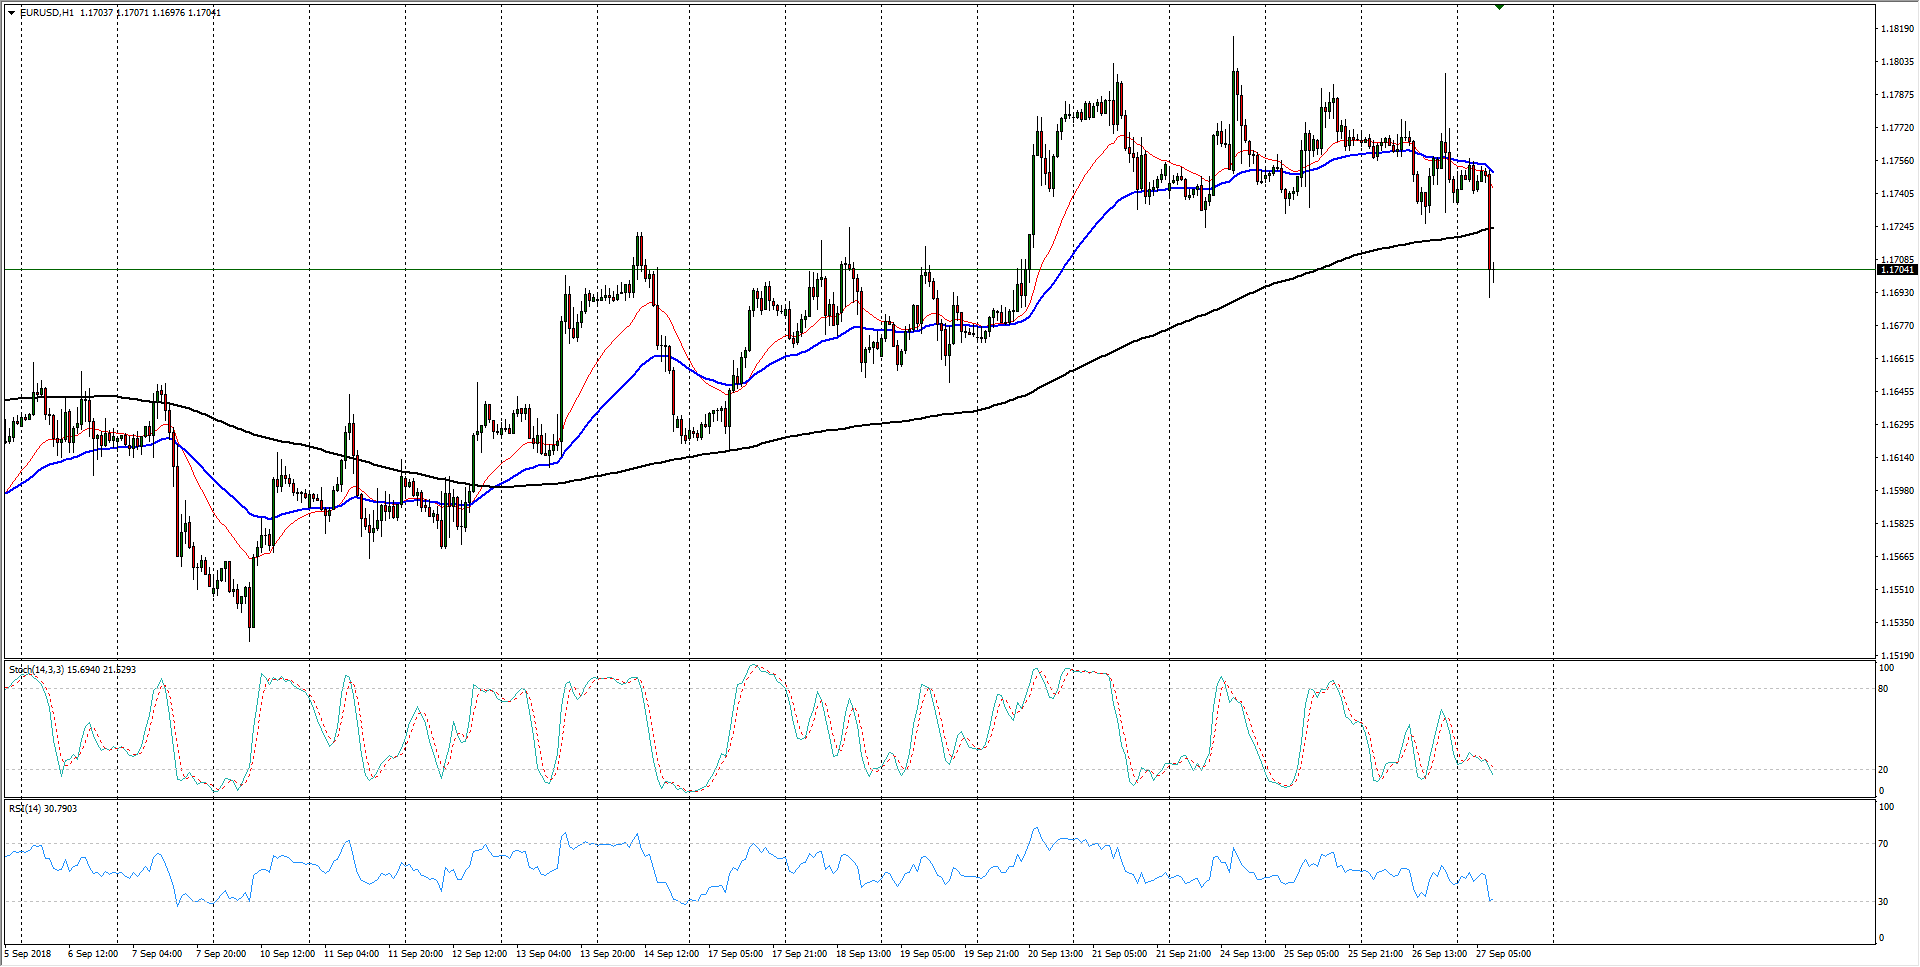Image resolution: width=1920 pixels, height=967 pixels.
Task: Click the 1.17560 price axis label
Action: (1897, 161)
